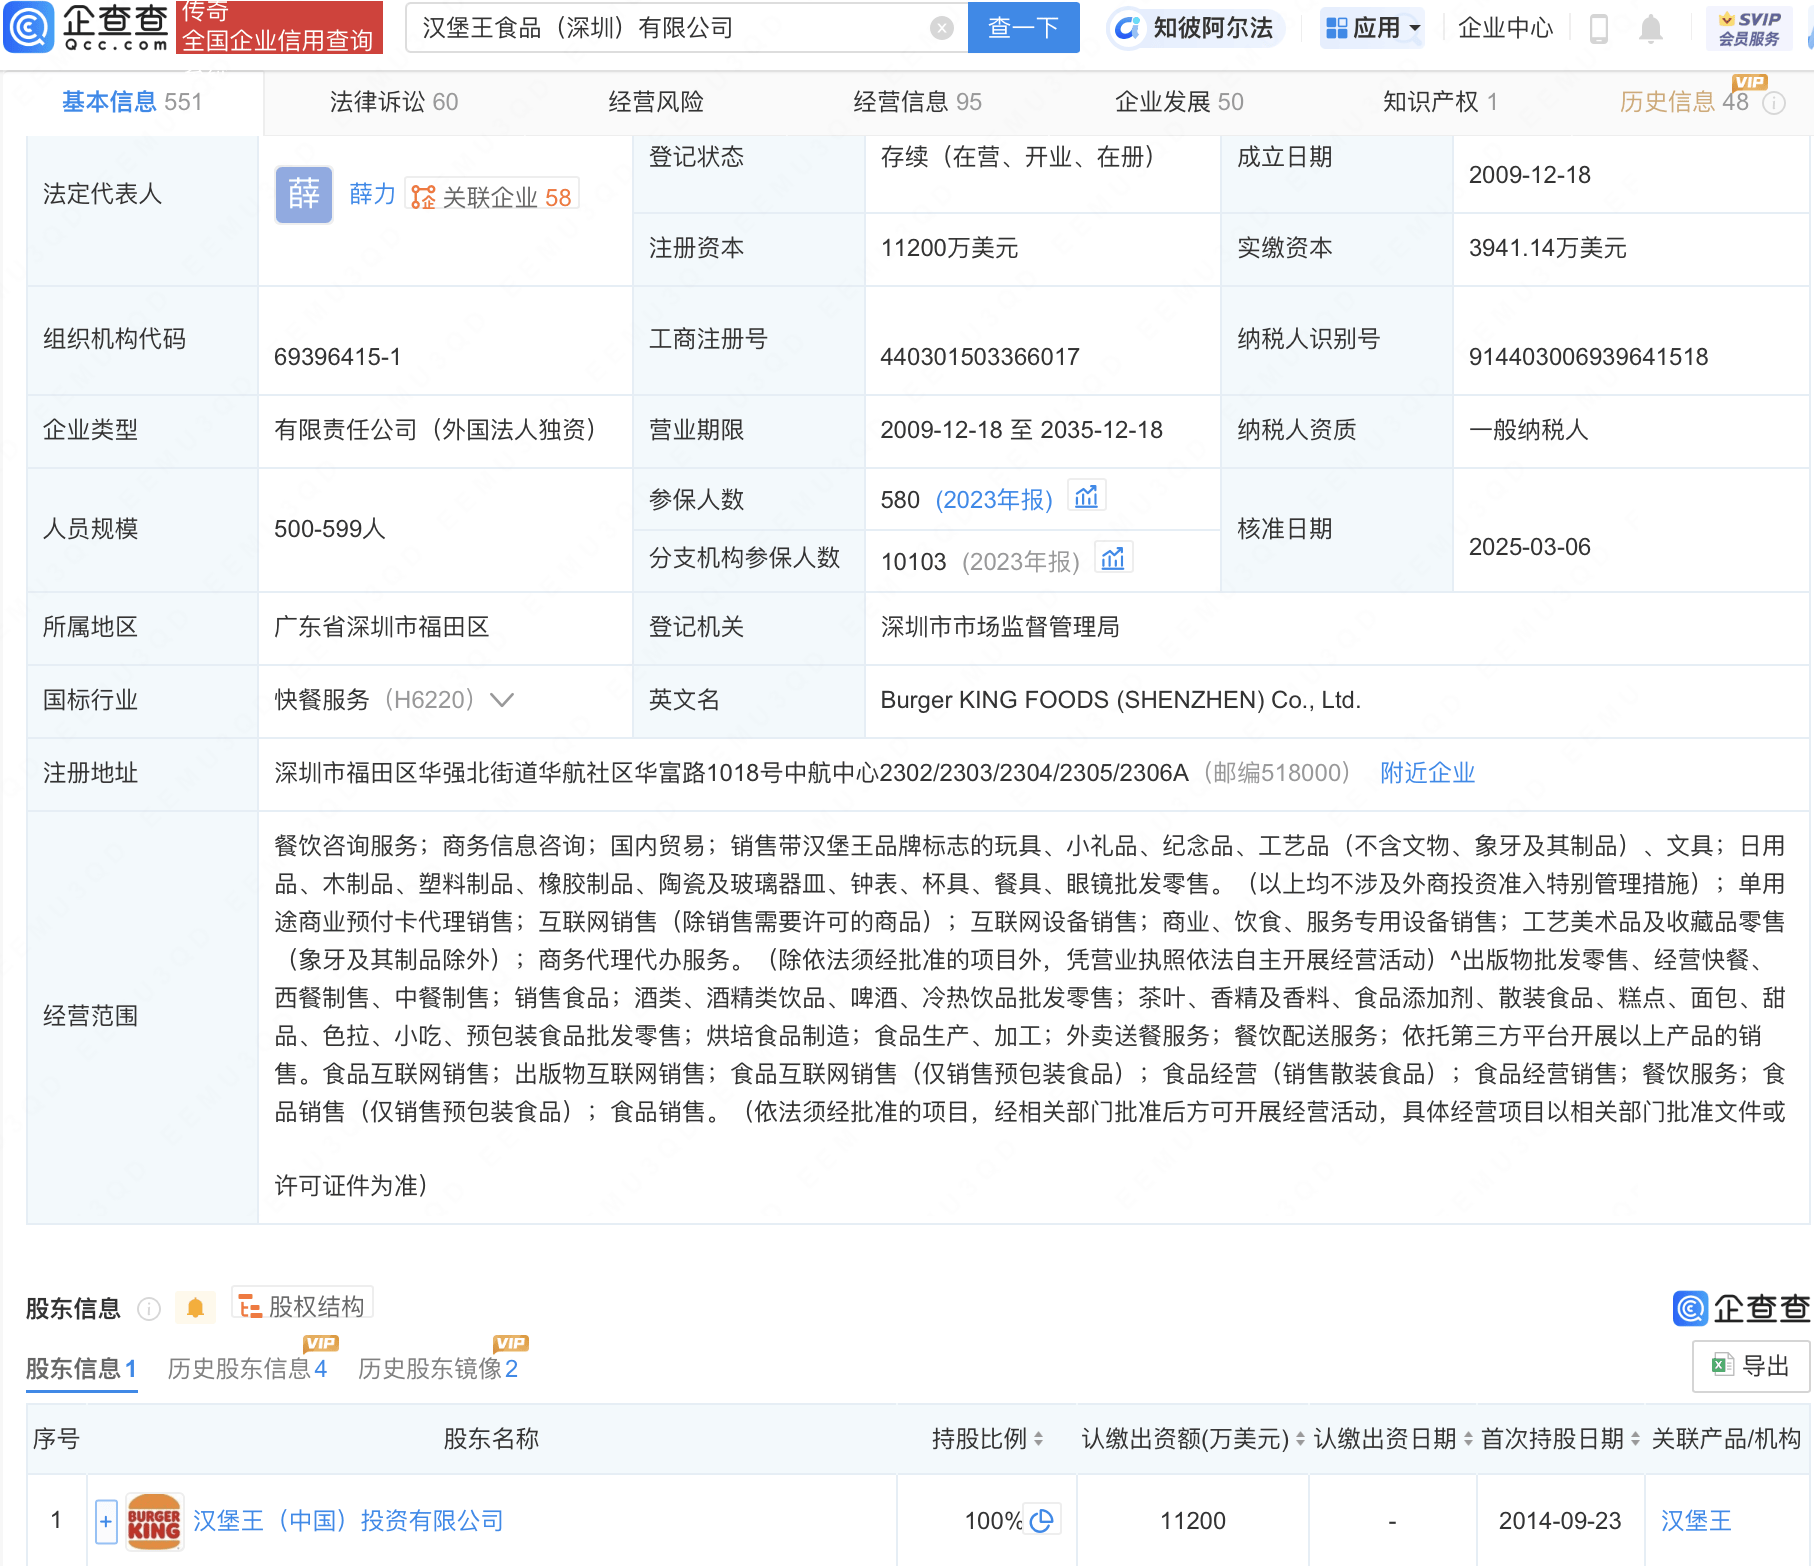This screenshot has height=1566, width=1814.
Task: Select 历史股东镜像 2 sub-tab
Action: click(x=438, y=1368)
